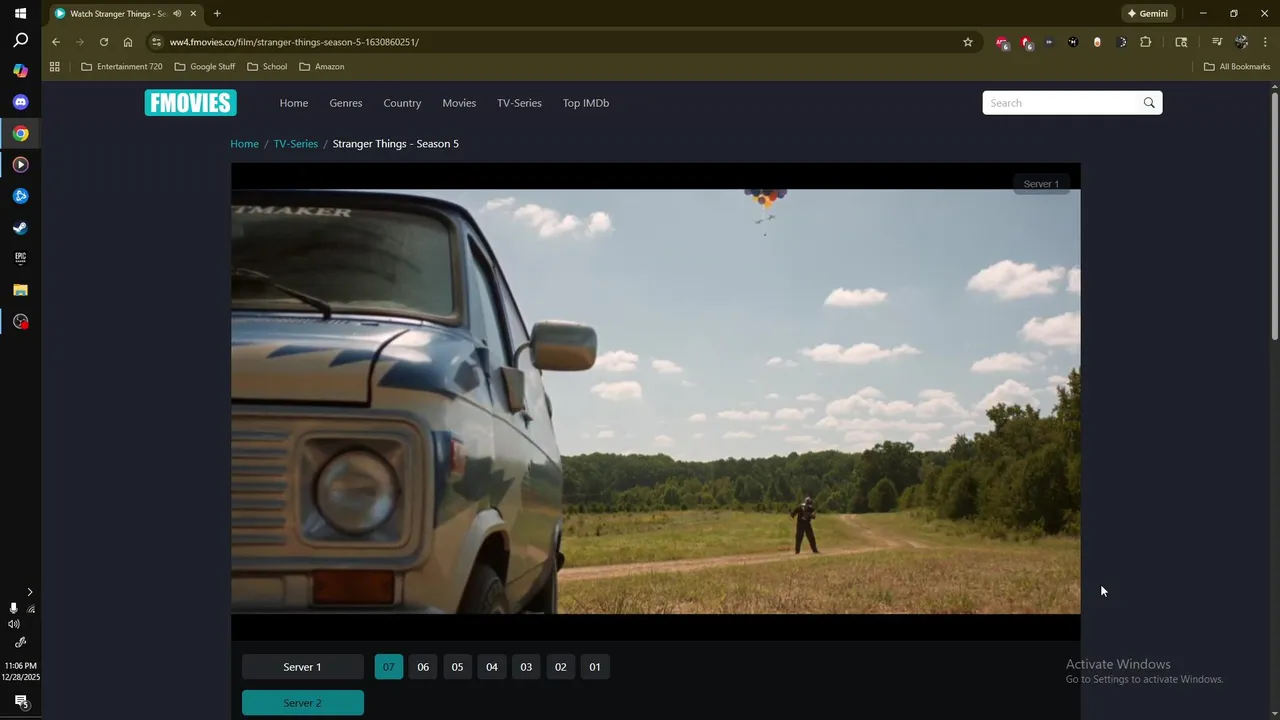Open Google Lens search icon

[x=1181, y=42]
